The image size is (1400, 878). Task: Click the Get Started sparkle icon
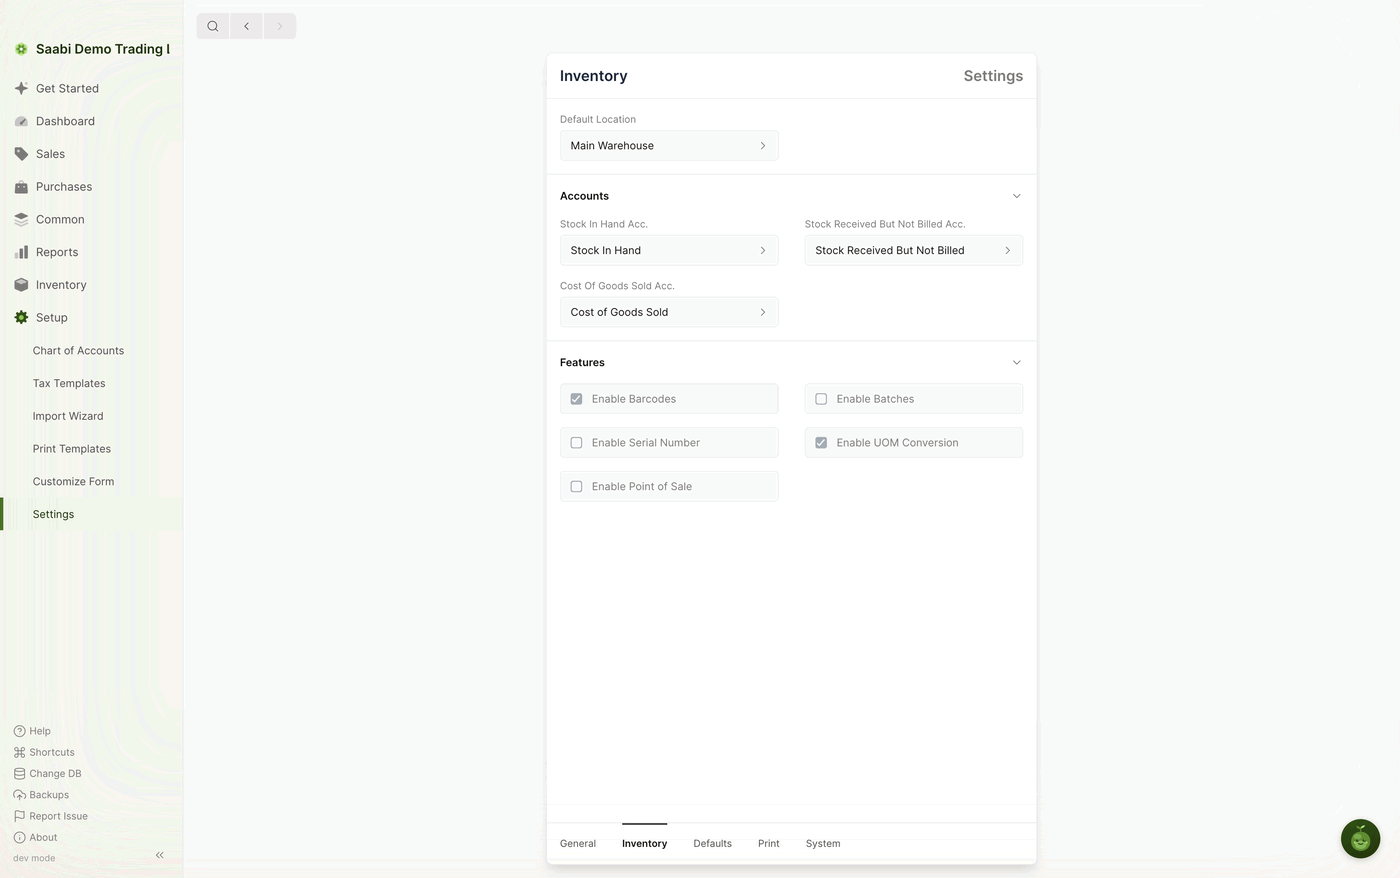tap(21, 88)
